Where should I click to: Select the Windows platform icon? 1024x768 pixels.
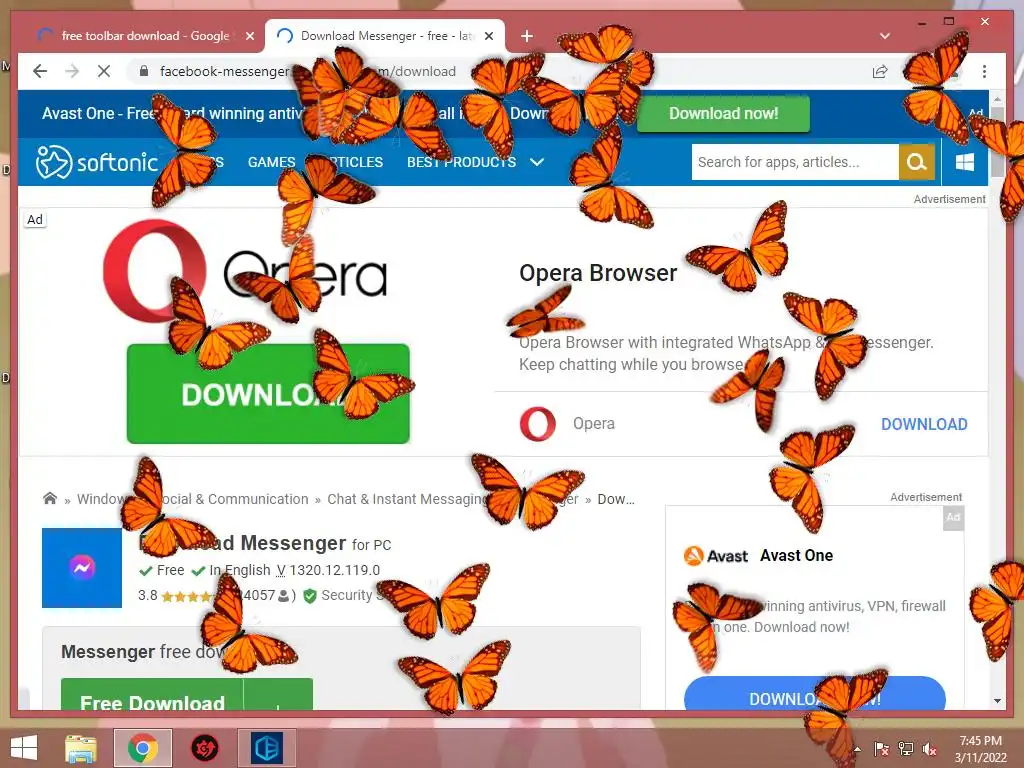tap(965, 162)
